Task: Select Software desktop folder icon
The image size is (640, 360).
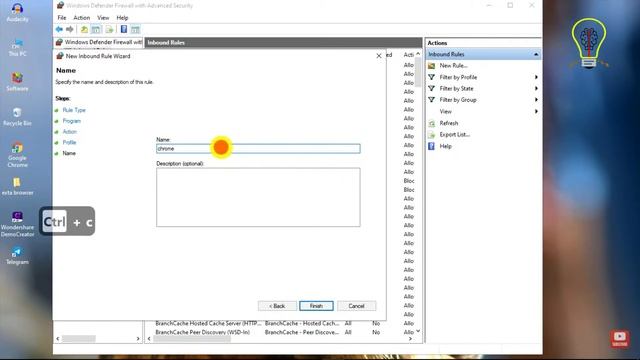Action: point(17,82)
